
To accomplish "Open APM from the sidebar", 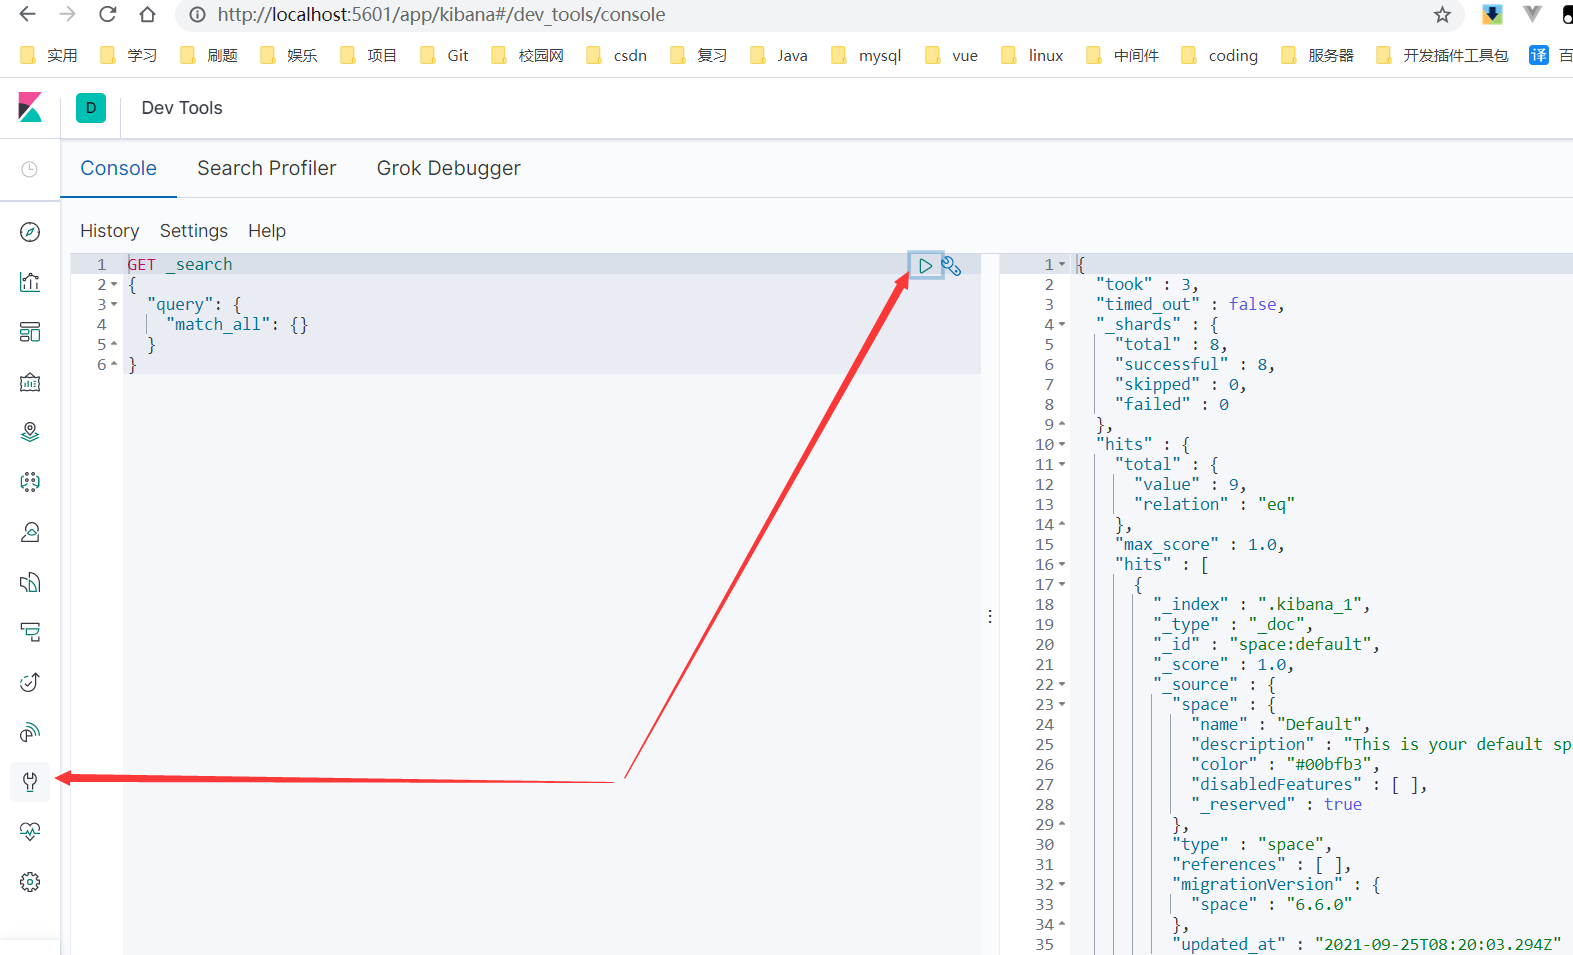I will (30, 632).
